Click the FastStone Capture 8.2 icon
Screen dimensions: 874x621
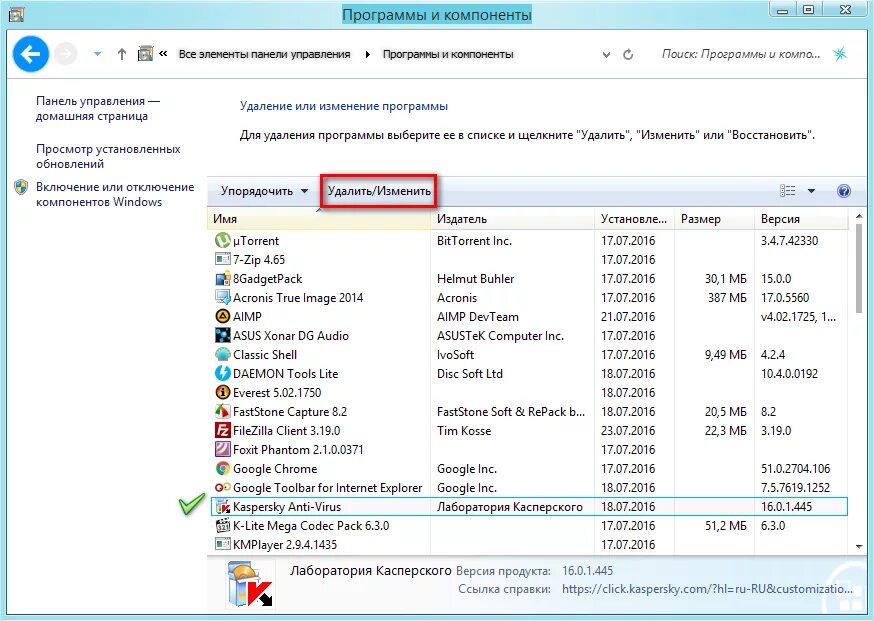222,411
